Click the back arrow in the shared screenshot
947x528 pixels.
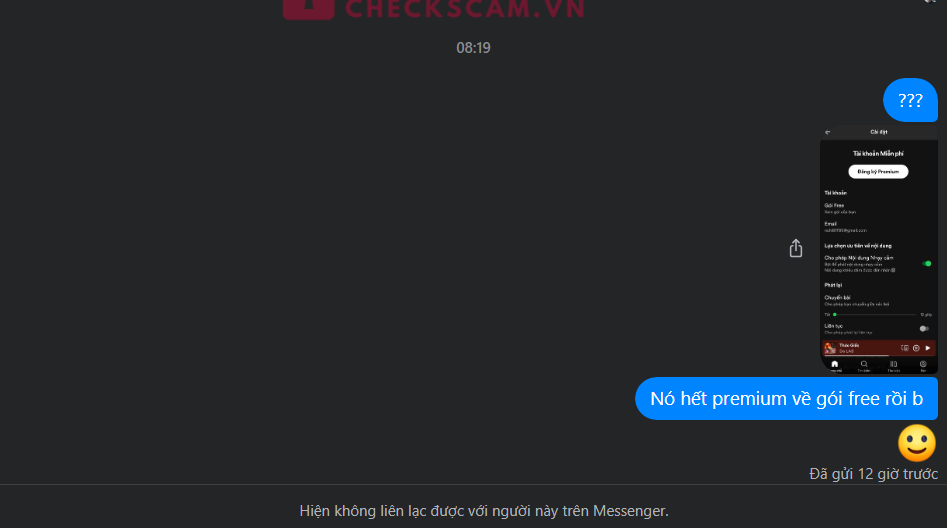(x=827, y=132)
